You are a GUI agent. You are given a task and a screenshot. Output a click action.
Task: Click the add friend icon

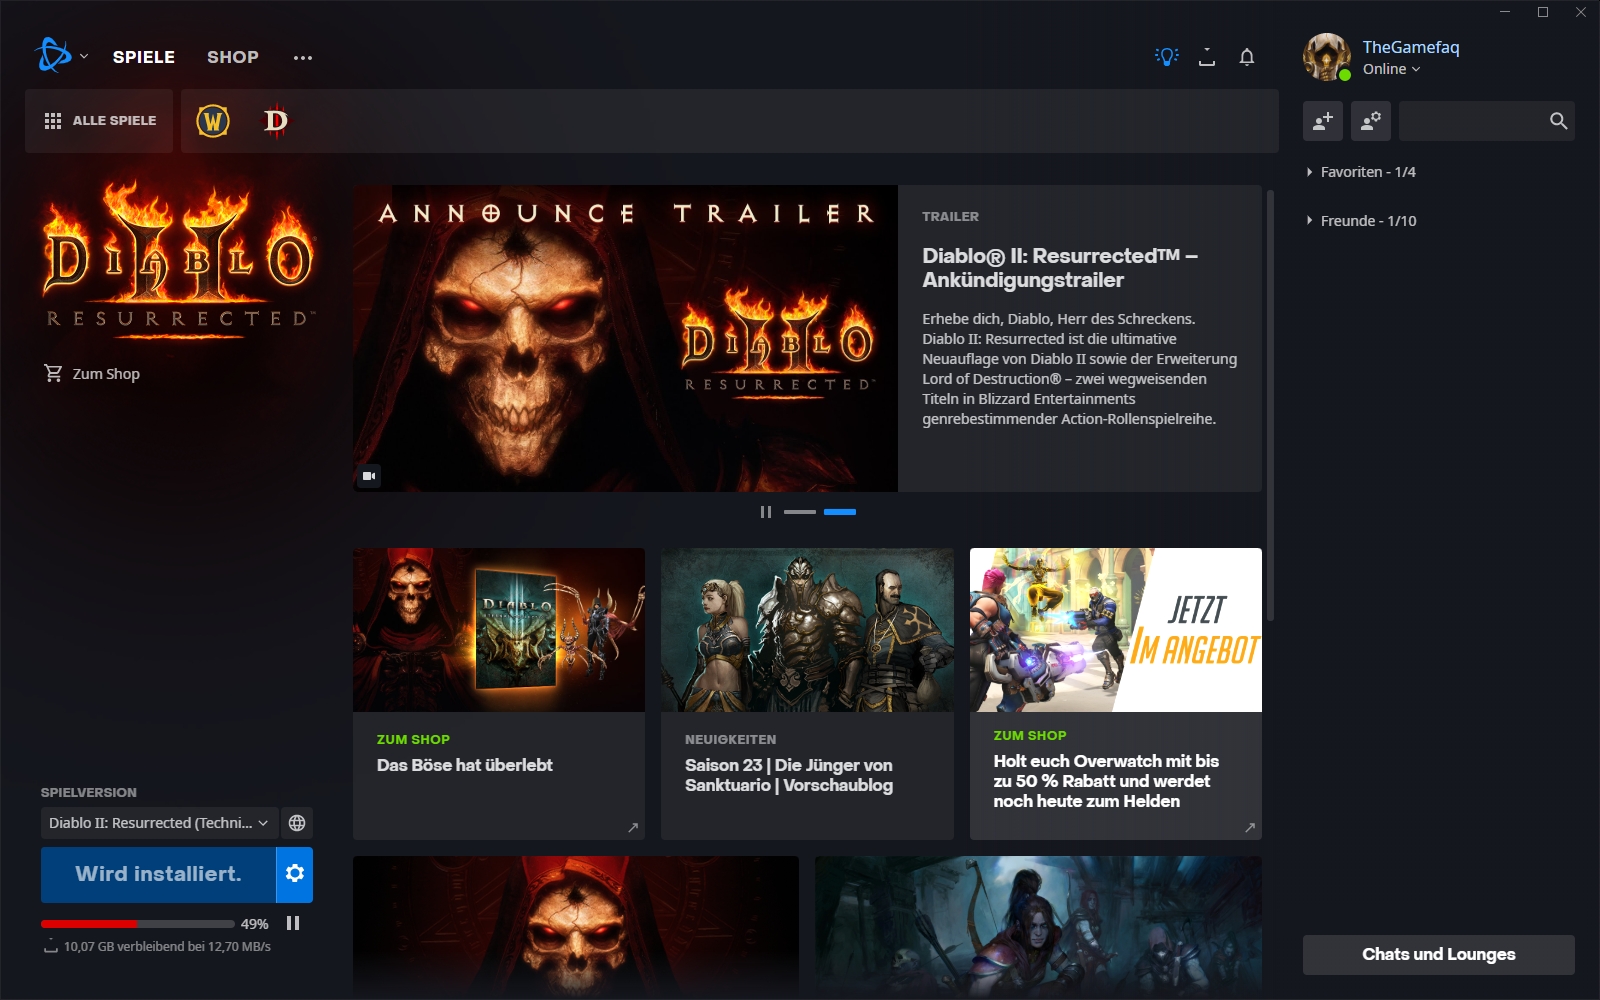point(1323,121)
